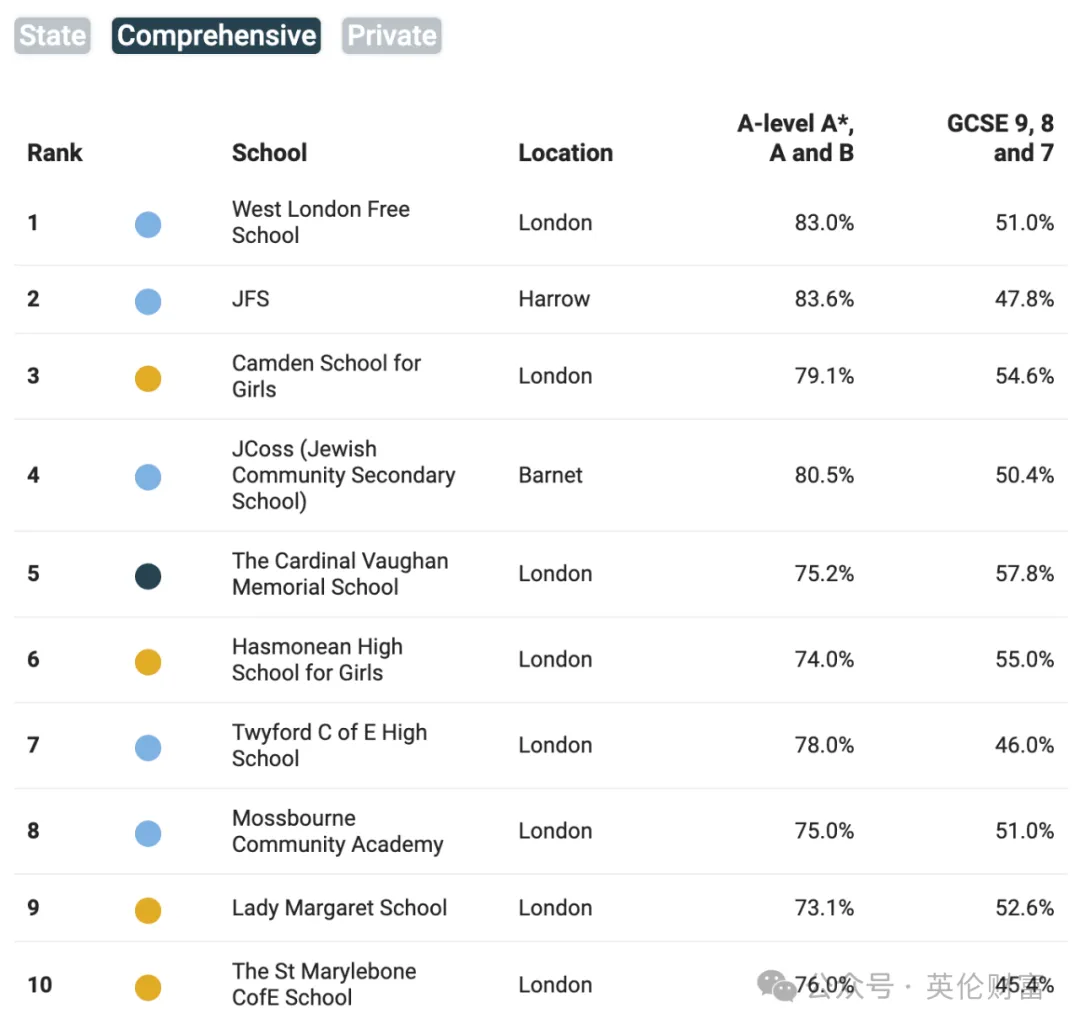Viewport: 1080px width, 1030px height.
Task: Sort by the School column header
Action: tap(269, 153)
